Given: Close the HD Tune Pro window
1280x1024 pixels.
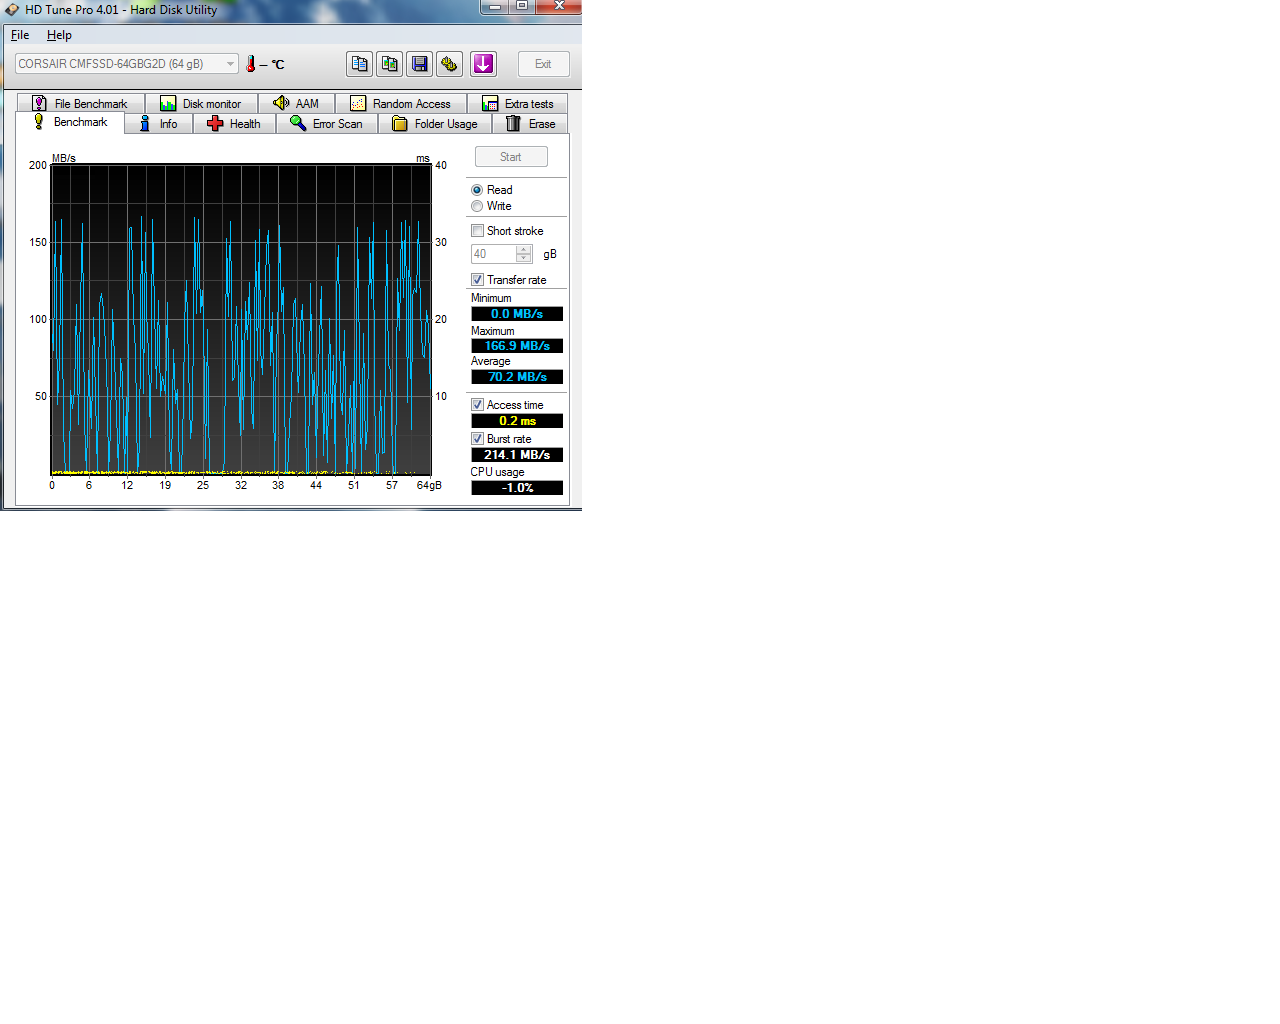Looking at the screenshot, I should [x=559, y=6].
